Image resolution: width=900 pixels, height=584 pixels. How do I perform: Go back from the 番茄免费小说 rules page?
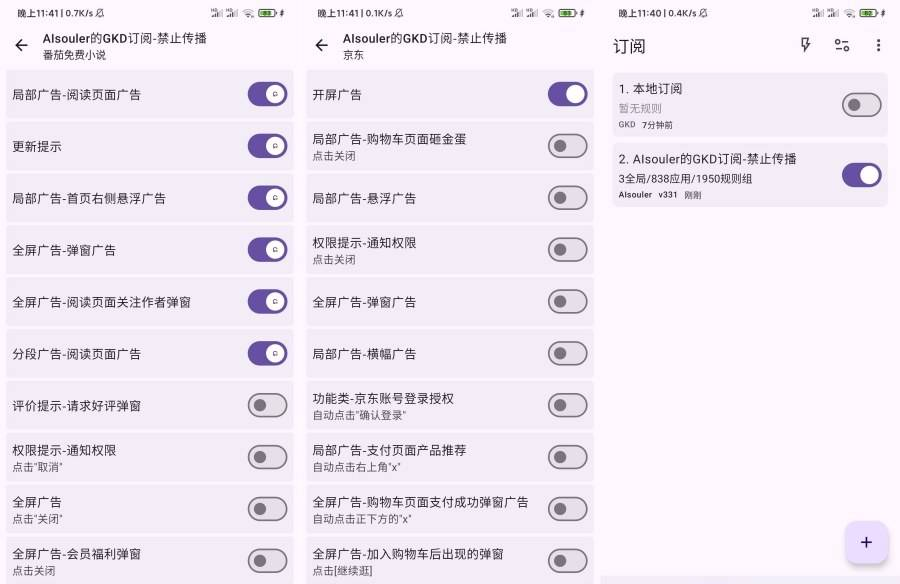click(21, 46)
